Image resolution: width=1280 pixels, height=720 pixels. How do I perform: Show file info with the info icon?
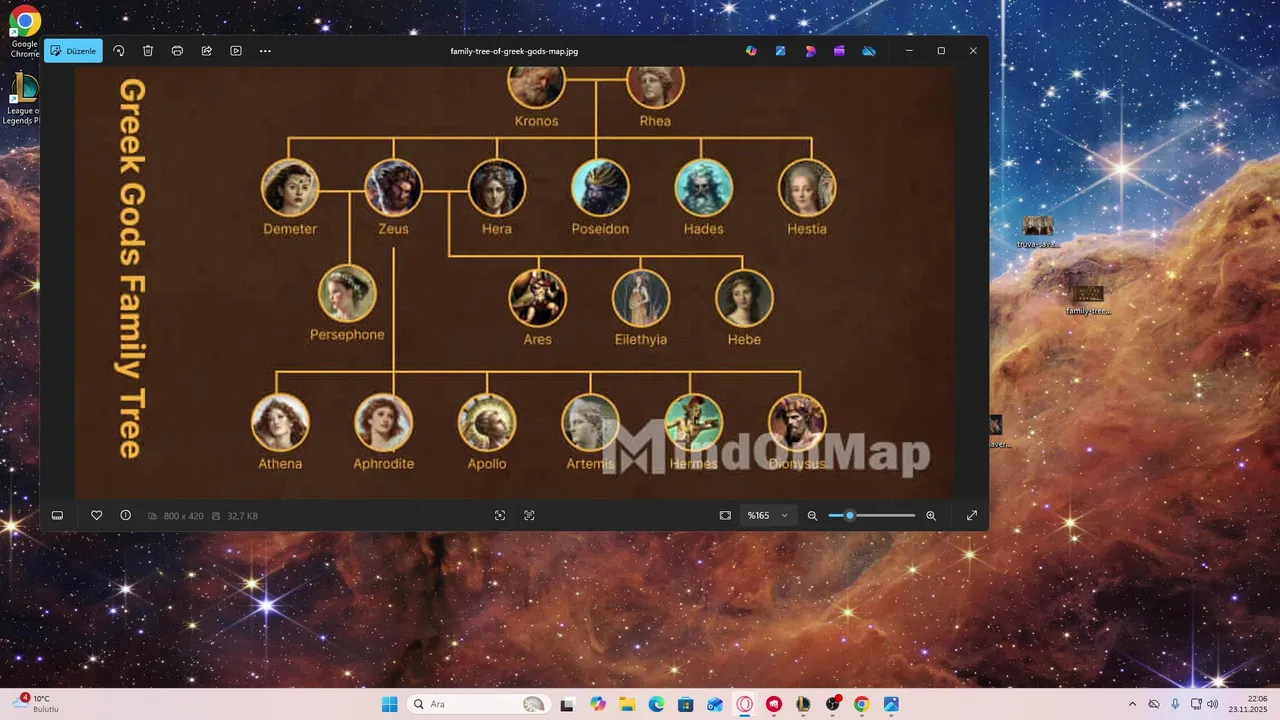coord(125,515)
